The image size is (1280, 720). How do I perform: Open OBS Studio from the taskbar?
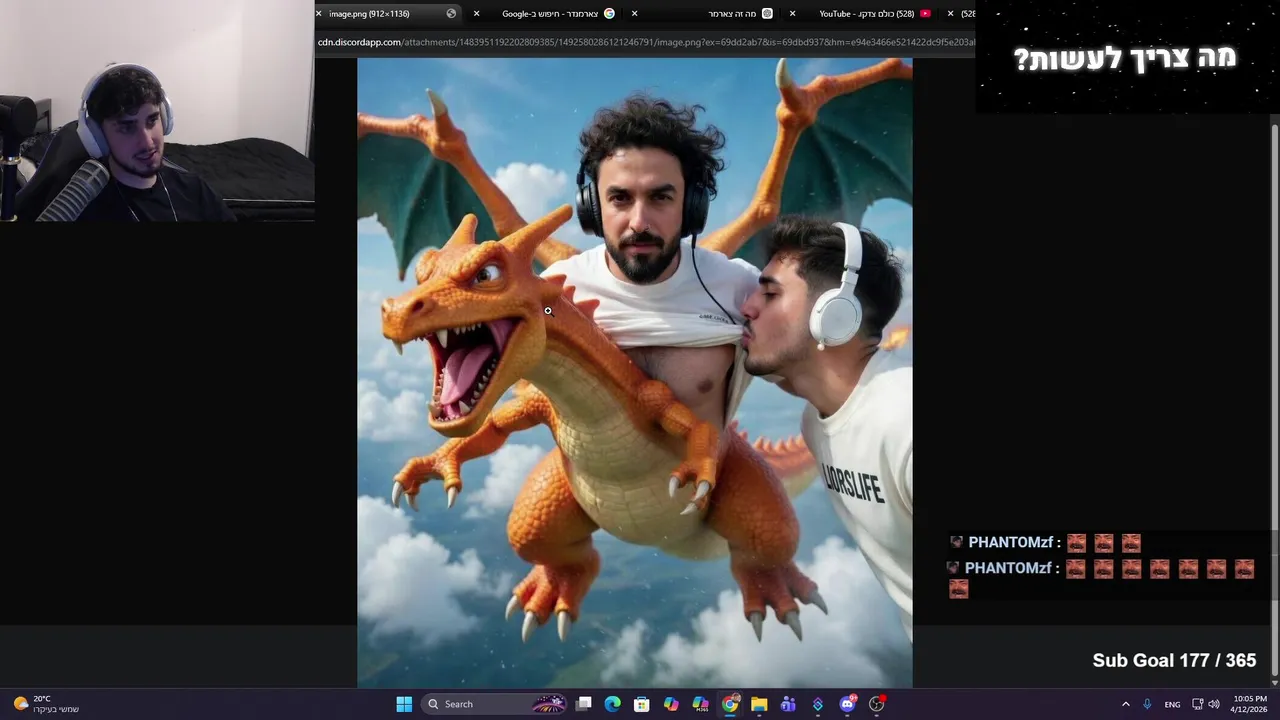pos(877,704)
